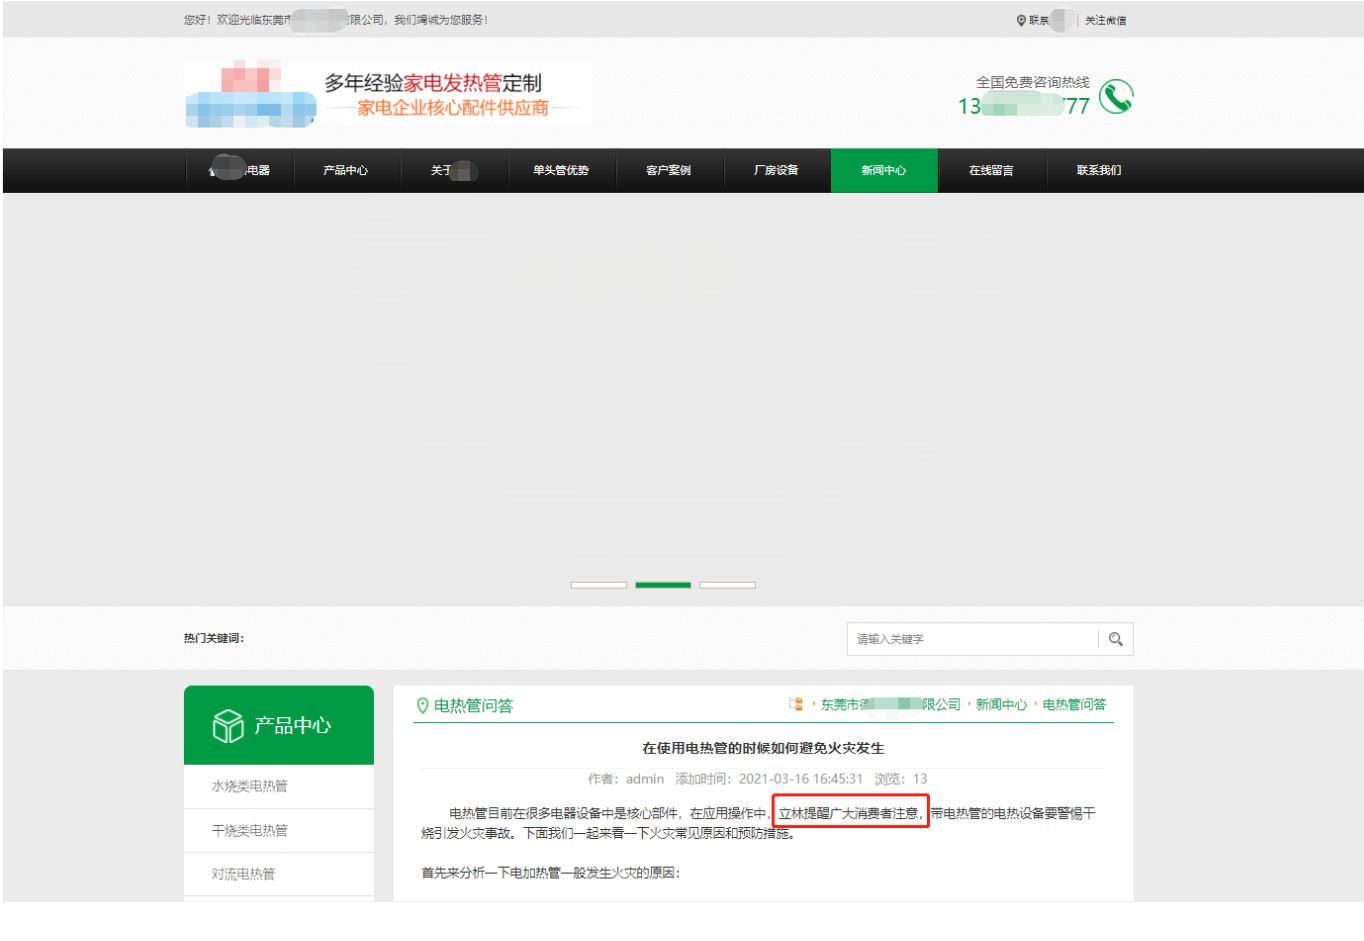Select 新闻中心 navigation tab

click(883, 170)
